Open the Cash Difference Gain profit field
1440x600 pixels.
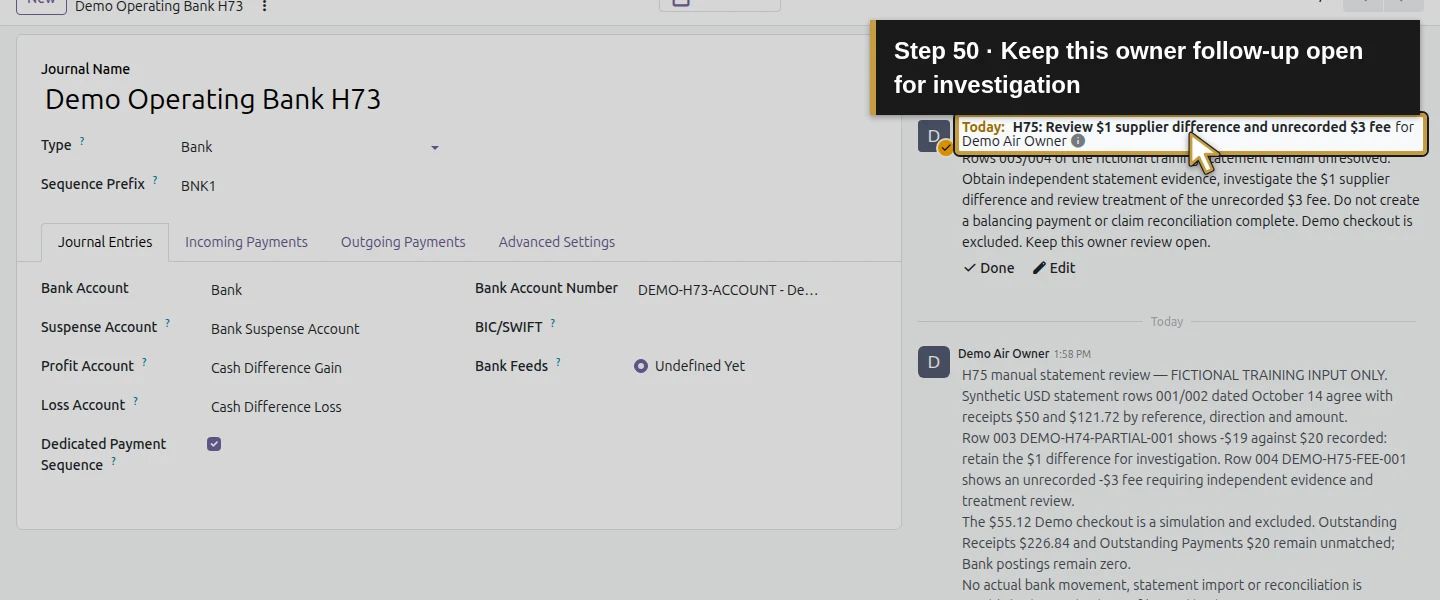pos(325,368)
